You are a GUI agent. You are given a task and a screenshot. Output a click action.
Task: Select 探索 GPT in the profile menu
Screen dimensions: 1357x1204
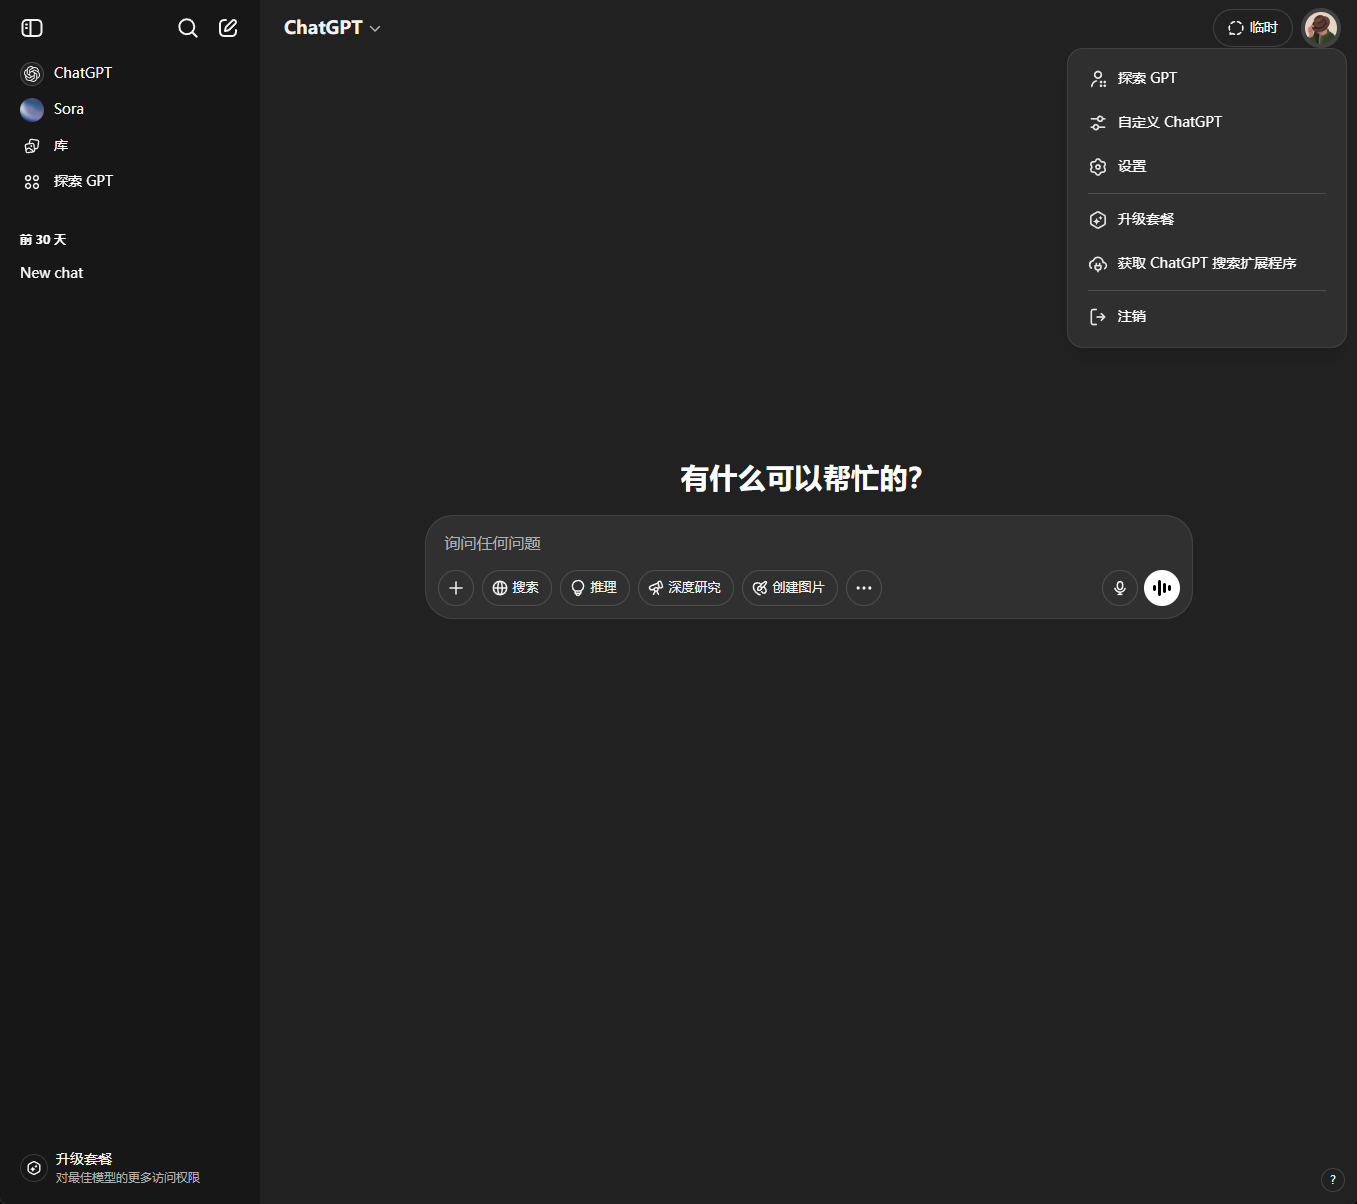1207,78
